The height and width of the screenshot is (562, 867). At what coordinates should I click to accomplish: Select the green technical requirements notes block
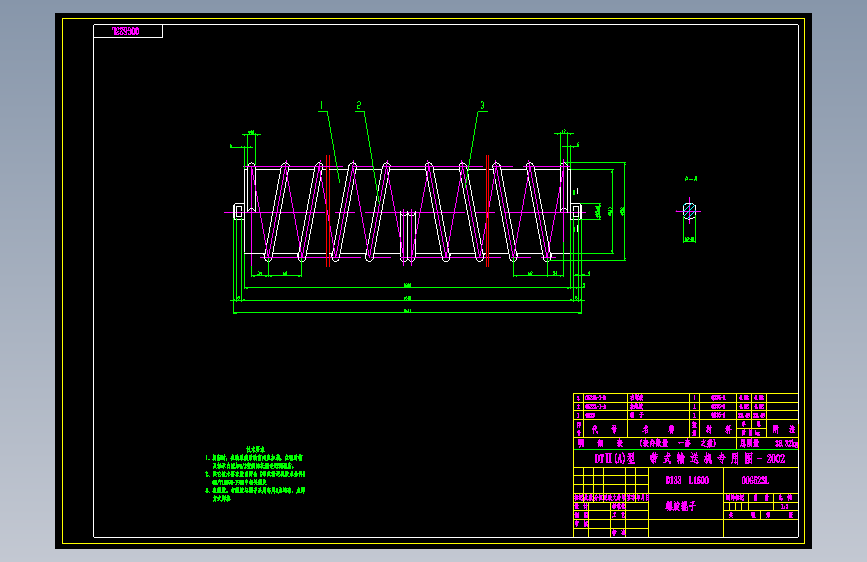(x=255, y=474)
